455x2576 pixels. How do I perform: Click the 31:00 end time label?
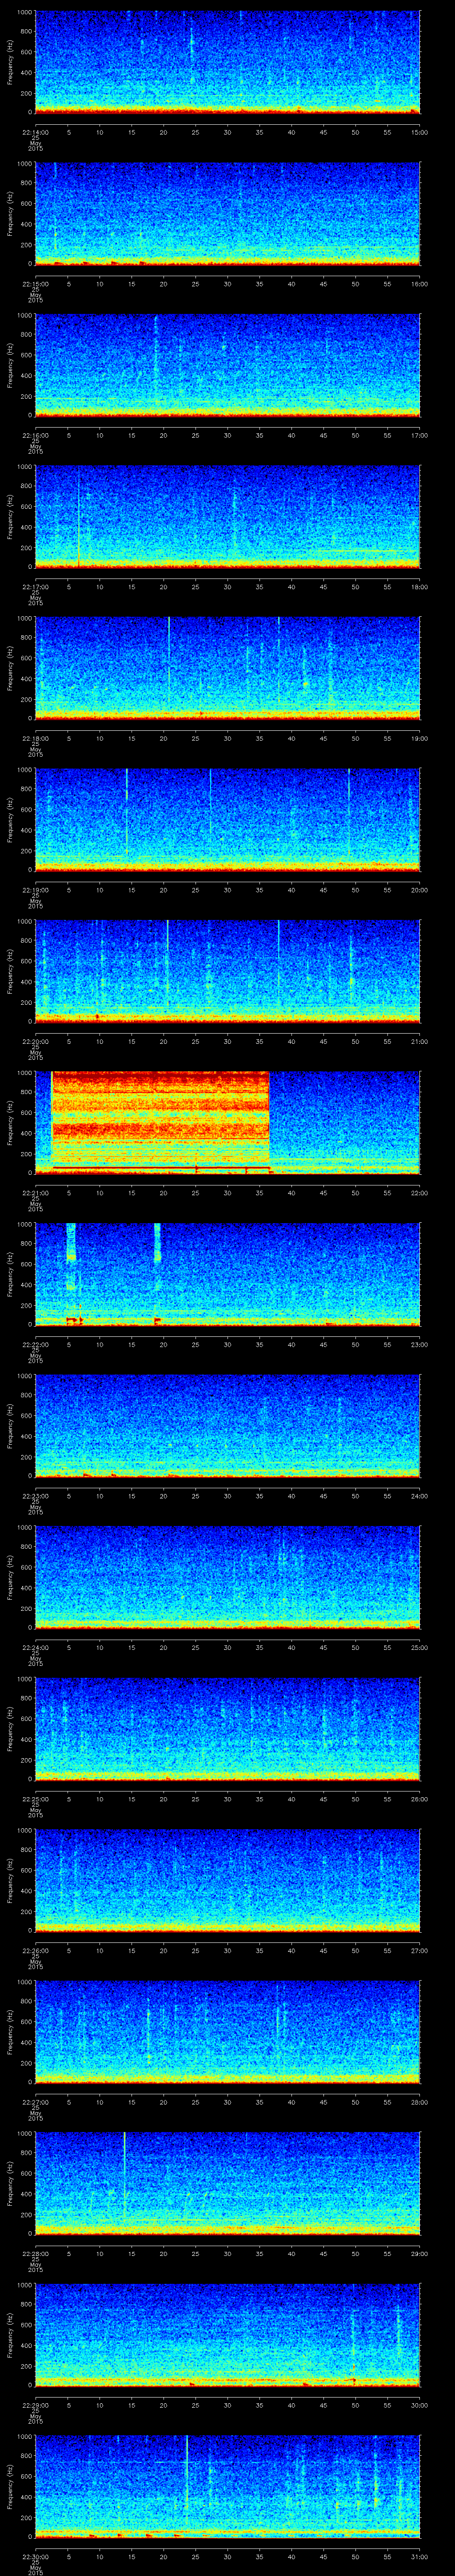click(x=419, y=2556)
